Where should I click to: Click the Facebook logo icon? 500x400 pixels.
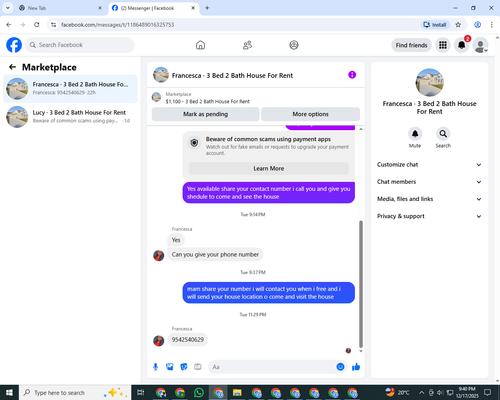(14, 45)
